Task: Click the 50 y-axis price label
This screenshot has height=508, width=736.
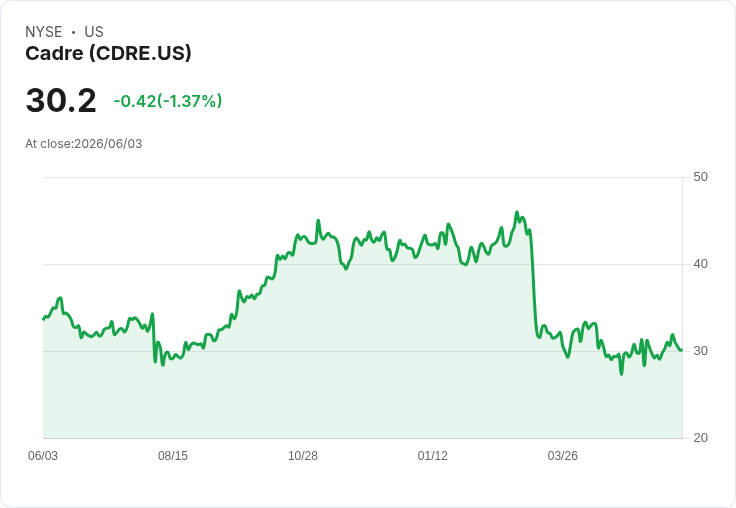Action: click(700, 177)
